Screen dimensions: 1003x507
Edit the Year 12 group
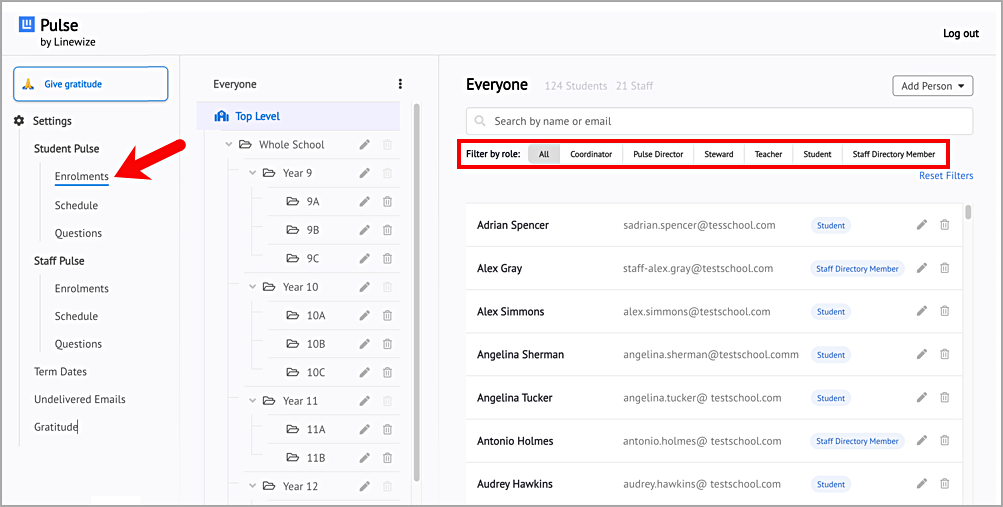tap(365, 486)
